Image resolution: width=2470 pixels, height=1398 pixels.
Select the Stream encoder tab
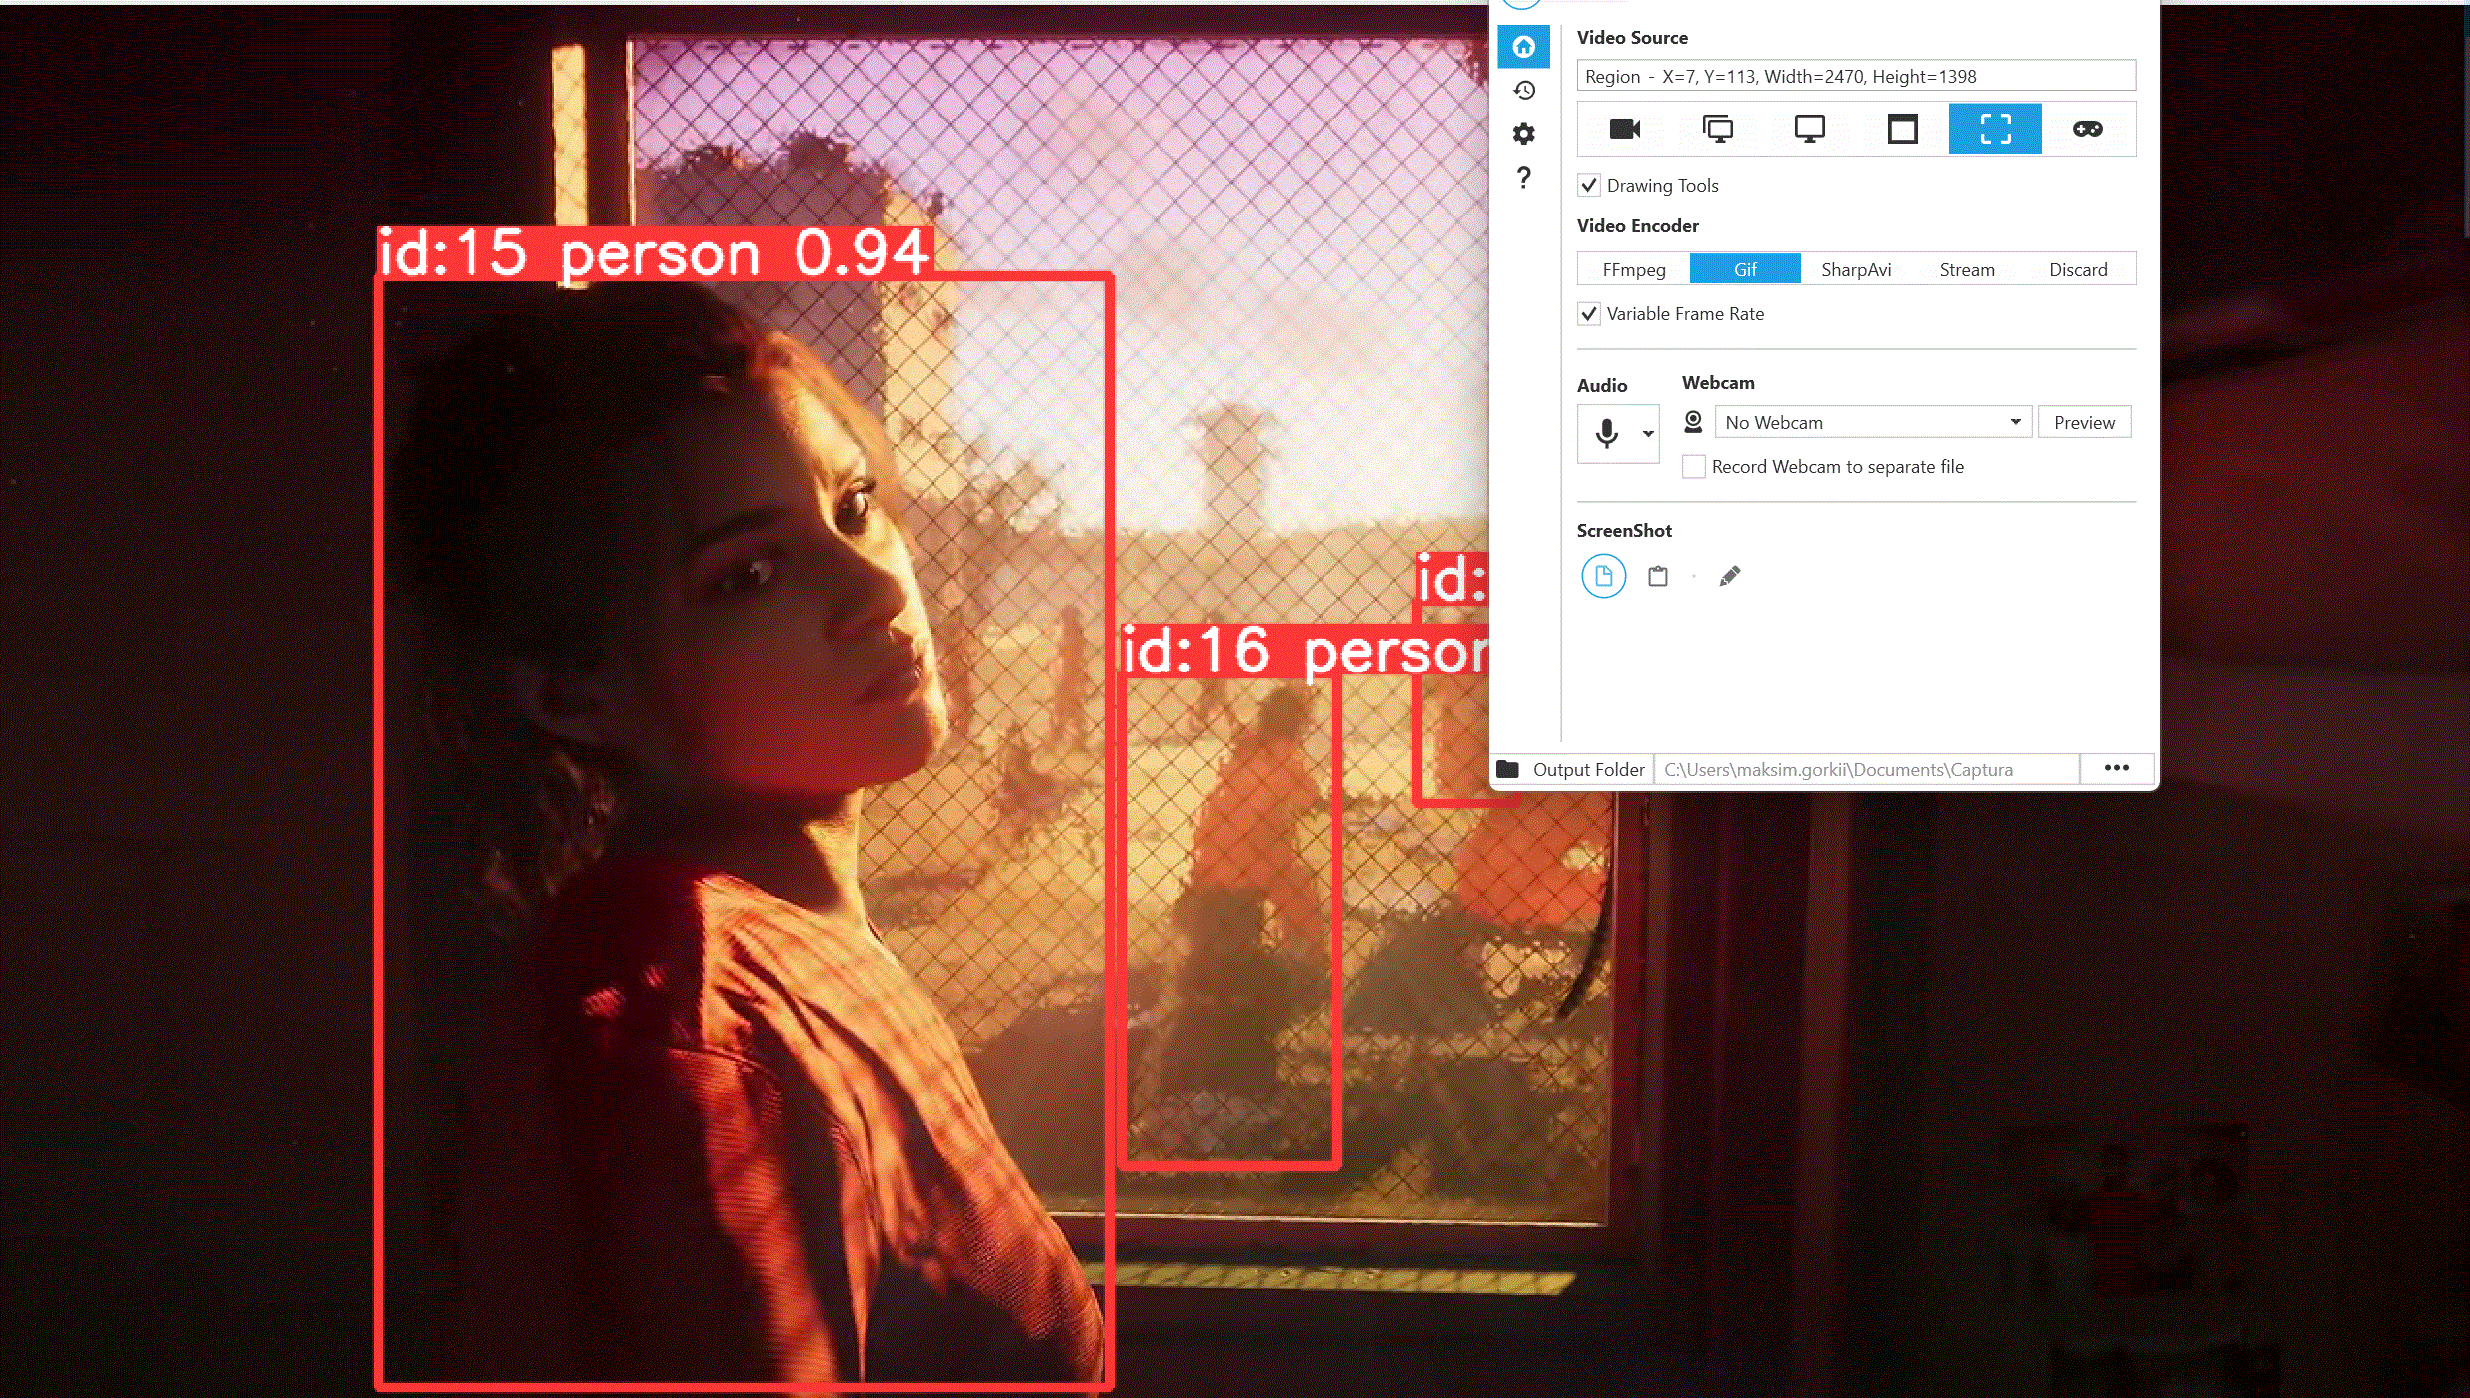click(1967, 269)
